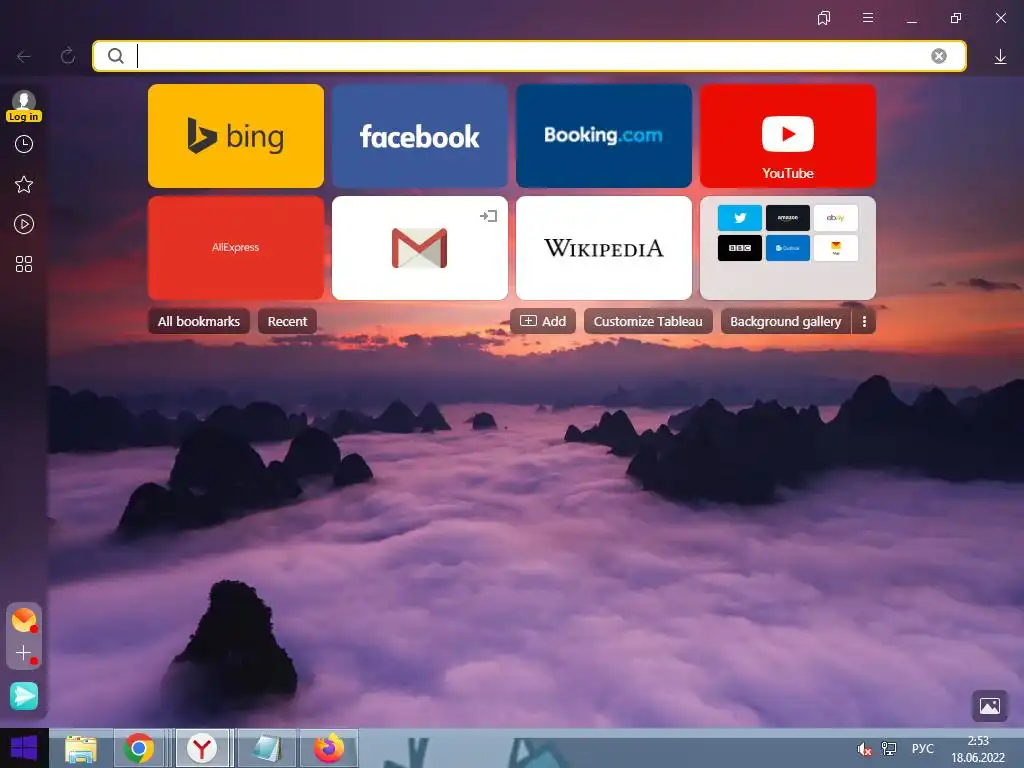
Task: Select Yandex Browser on taskbar
Action: coord(202,748)
